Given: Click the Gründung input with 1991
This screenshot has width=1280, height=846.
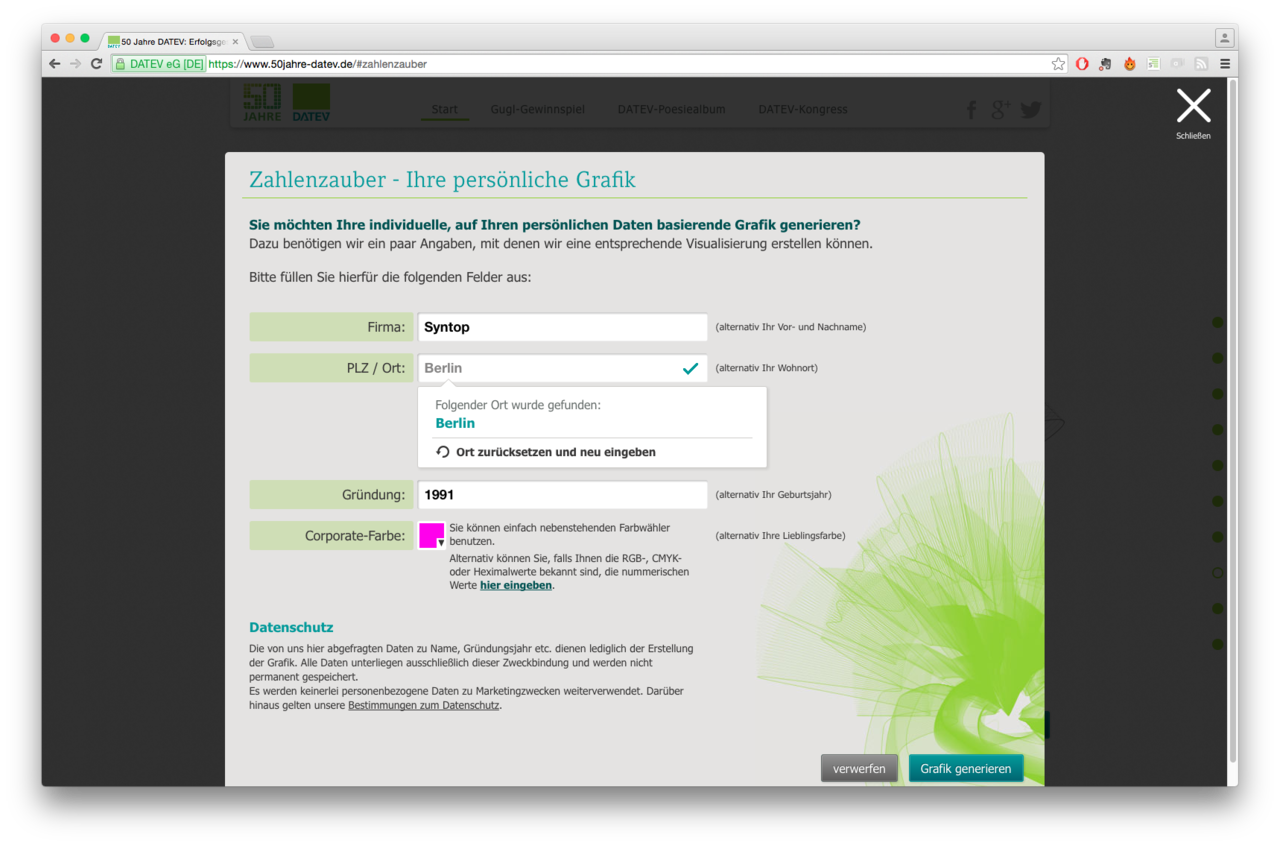Looking at the screenshot, I should coord(563,494).
